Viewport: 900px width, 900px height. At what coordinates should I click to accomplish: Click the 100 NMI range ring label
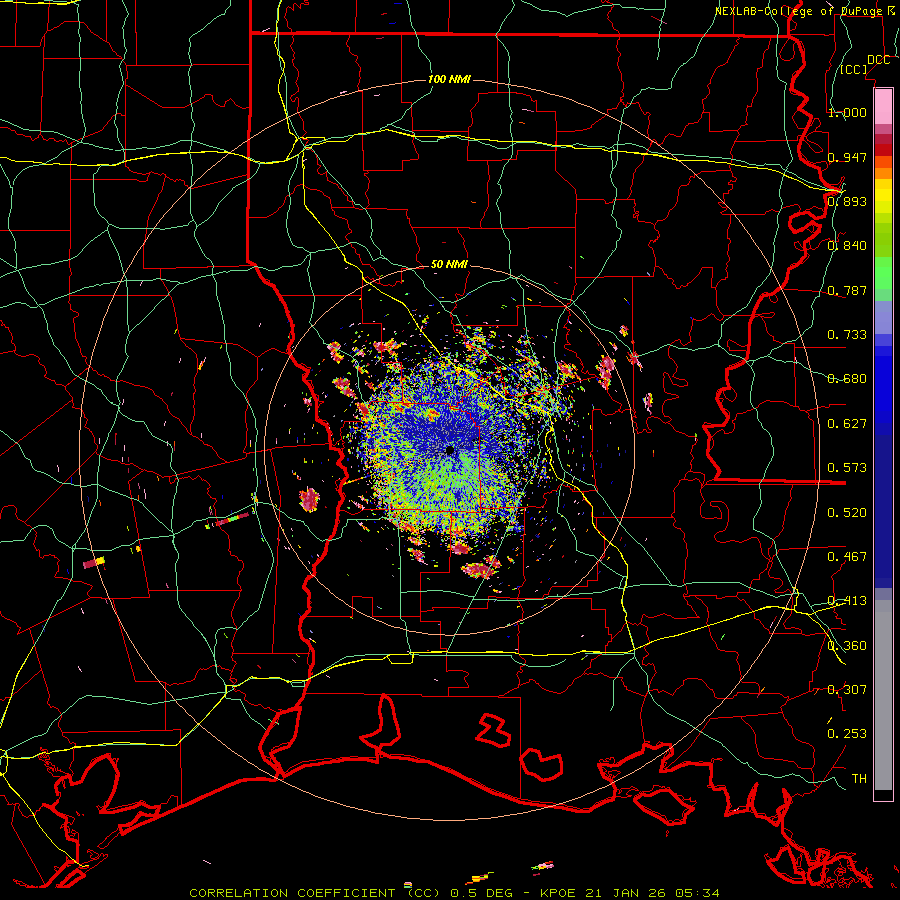[449, 79]
